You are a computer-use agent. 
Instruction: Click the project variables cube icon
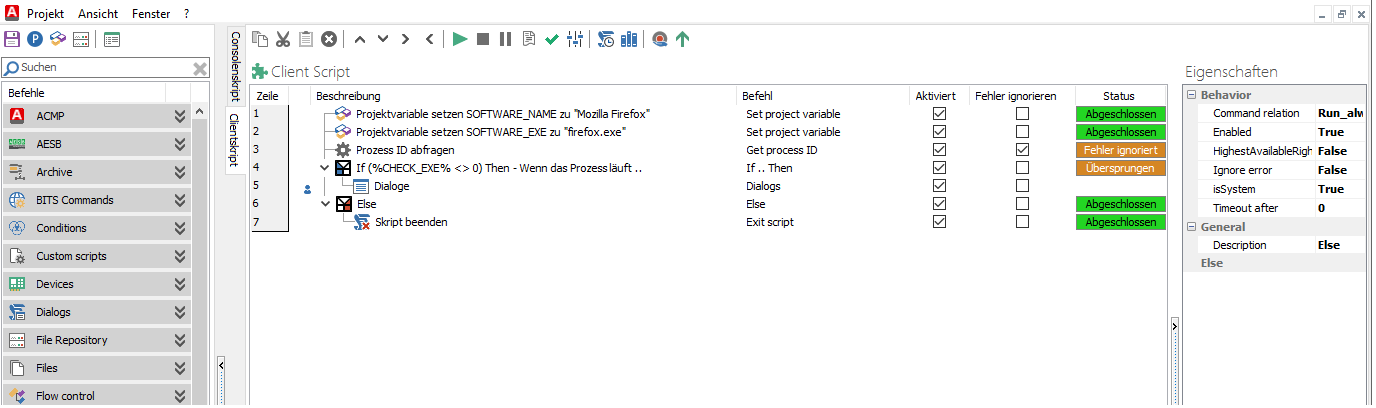coord(58,39)
